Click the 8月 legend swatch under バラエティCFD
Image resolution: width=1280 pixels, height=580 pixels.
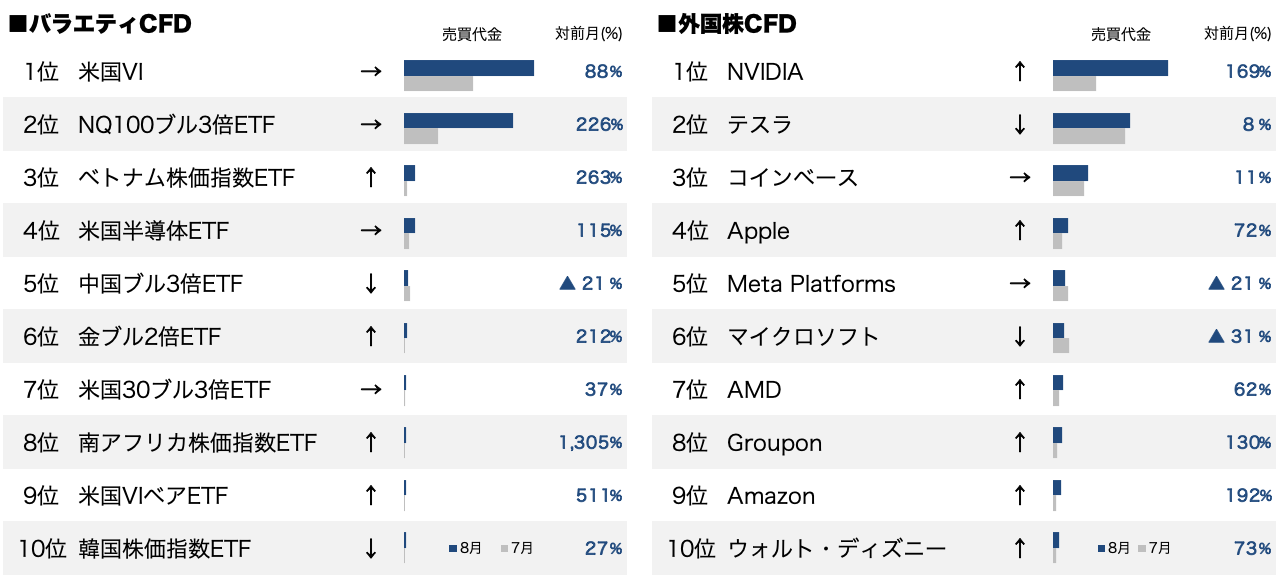coord(453,549)
